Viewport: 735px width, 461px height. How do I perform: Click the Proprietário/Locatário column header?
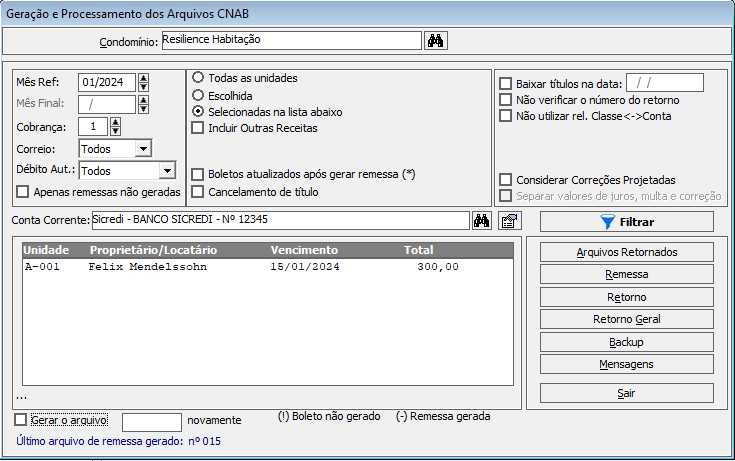(x=153, y=250)
